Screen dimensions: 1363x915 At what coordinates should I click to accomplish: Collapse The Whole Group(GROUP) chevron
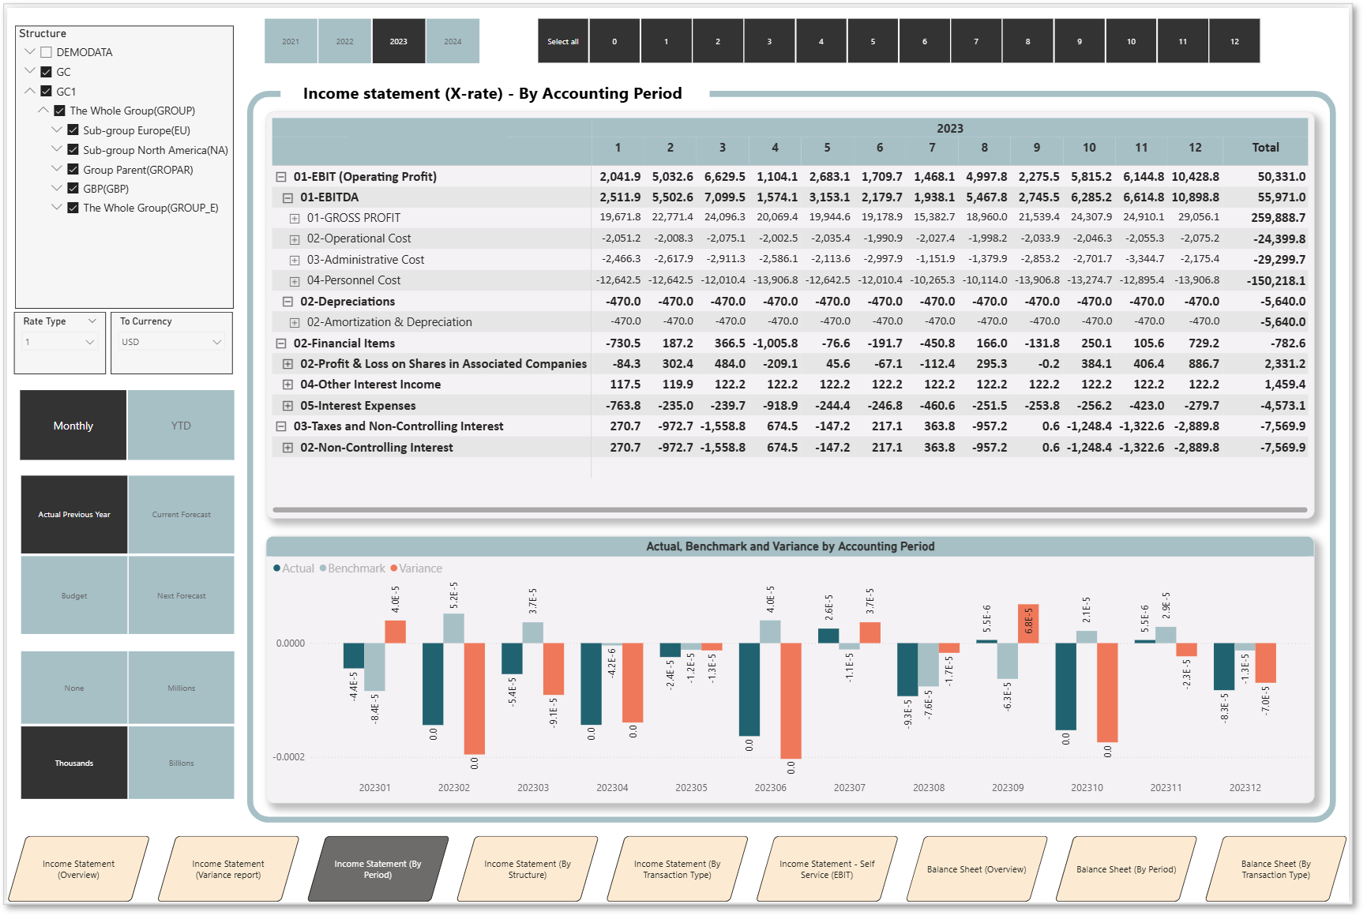(44, 111)
